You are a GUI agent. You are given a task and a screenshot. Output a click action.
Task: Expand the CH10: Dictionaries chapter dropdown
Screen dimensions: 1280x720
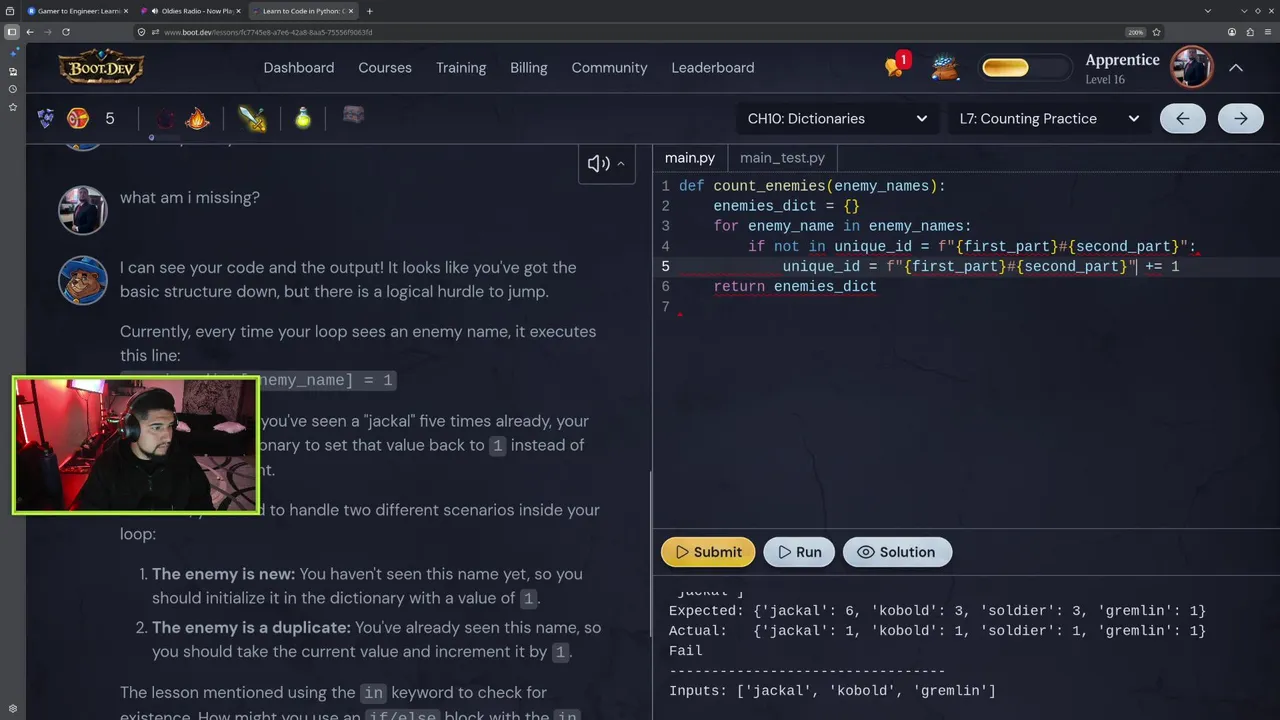click(838, 118)
